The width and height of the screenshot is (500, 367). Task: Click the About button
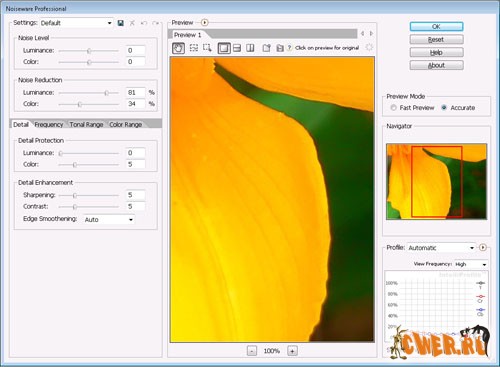tap(436, 65)
